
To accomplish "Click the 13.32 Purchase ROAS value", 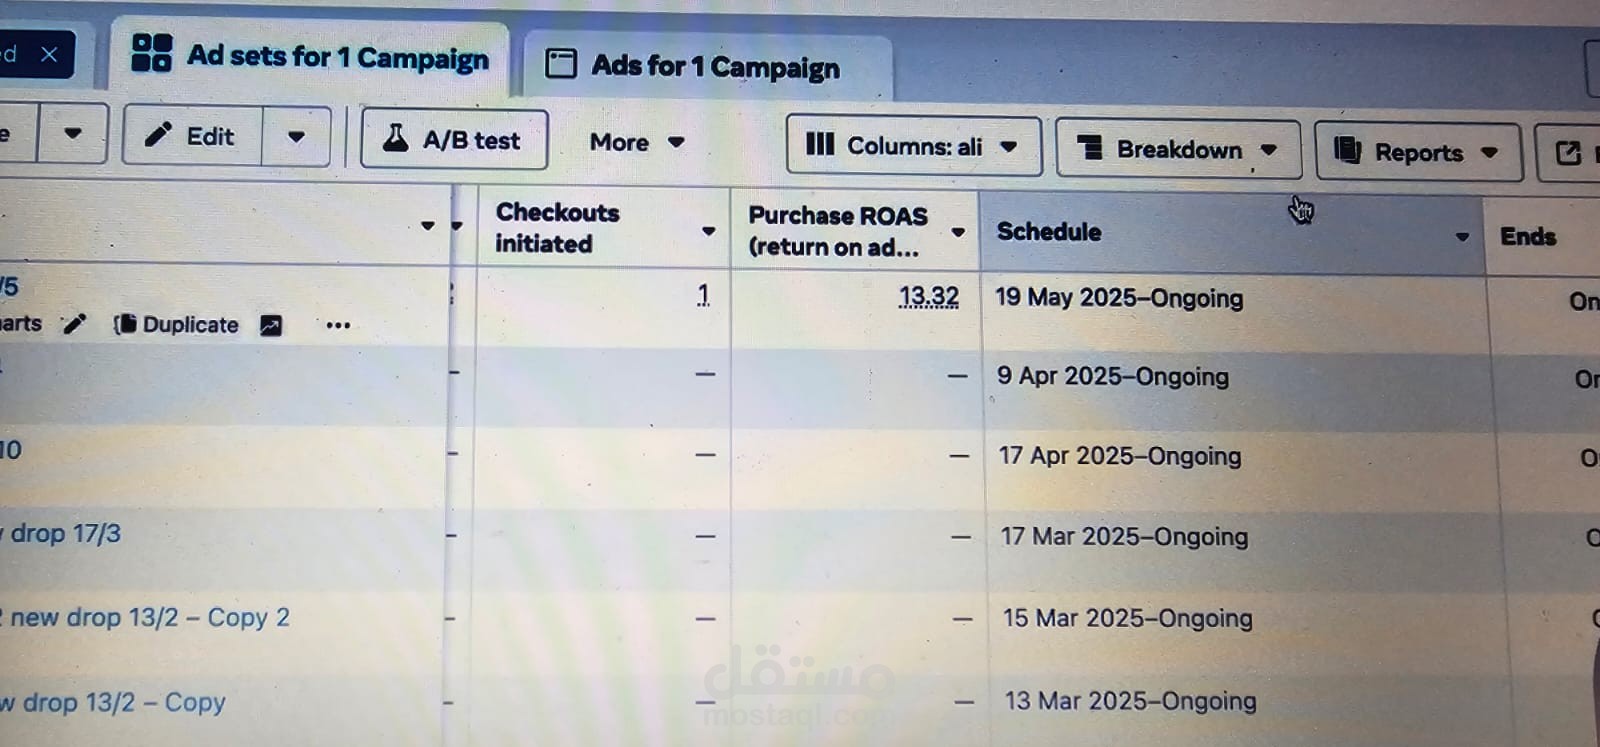I will tap(928, 297).
